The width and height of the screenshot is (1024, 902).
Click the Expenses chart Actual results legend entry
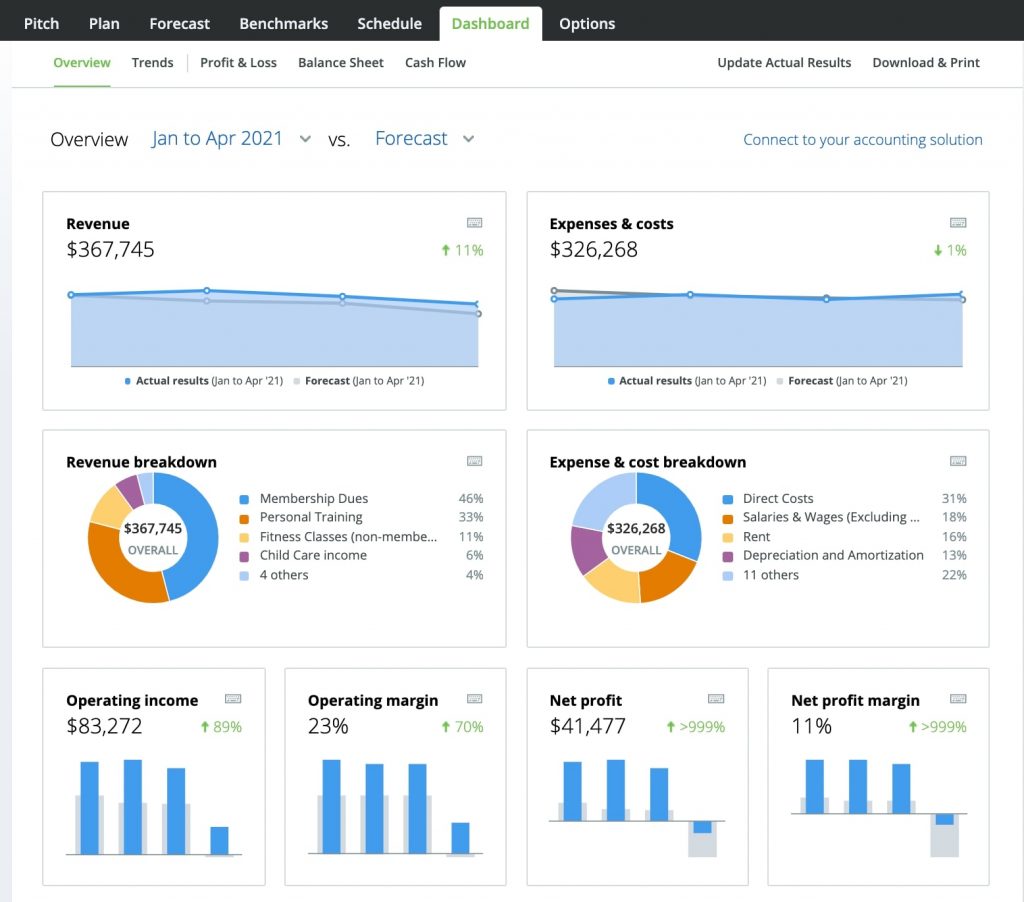tap(687, 381)
